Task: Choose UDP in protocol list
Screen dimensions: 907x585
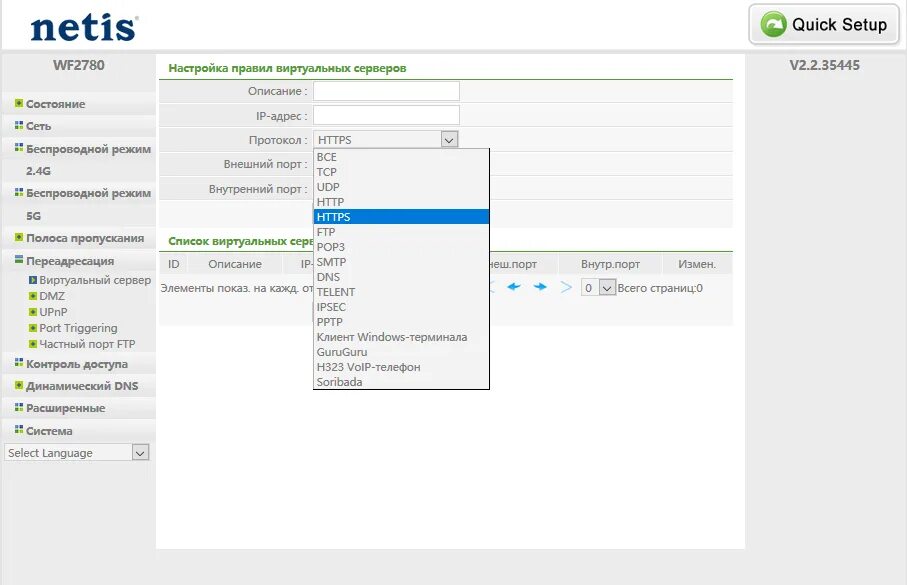Action: (401, 187)
